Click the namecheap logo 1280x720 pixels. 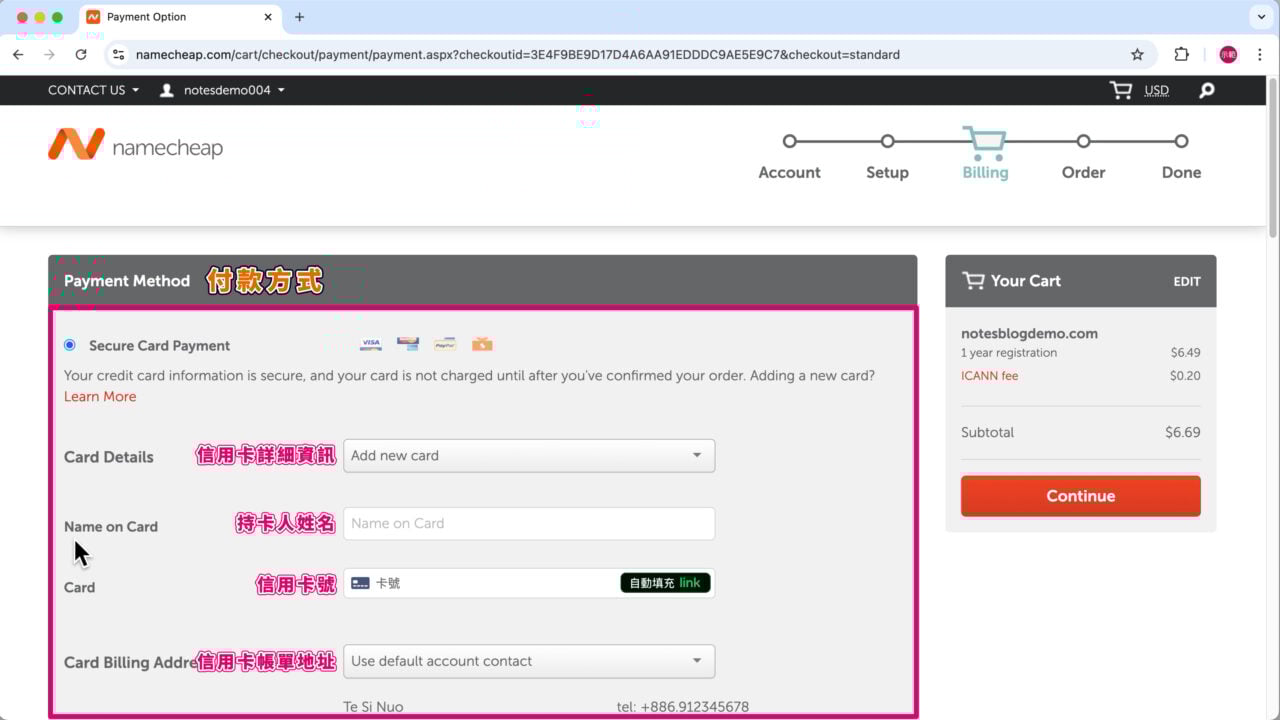pyautogui.click(x=135, y=146)
